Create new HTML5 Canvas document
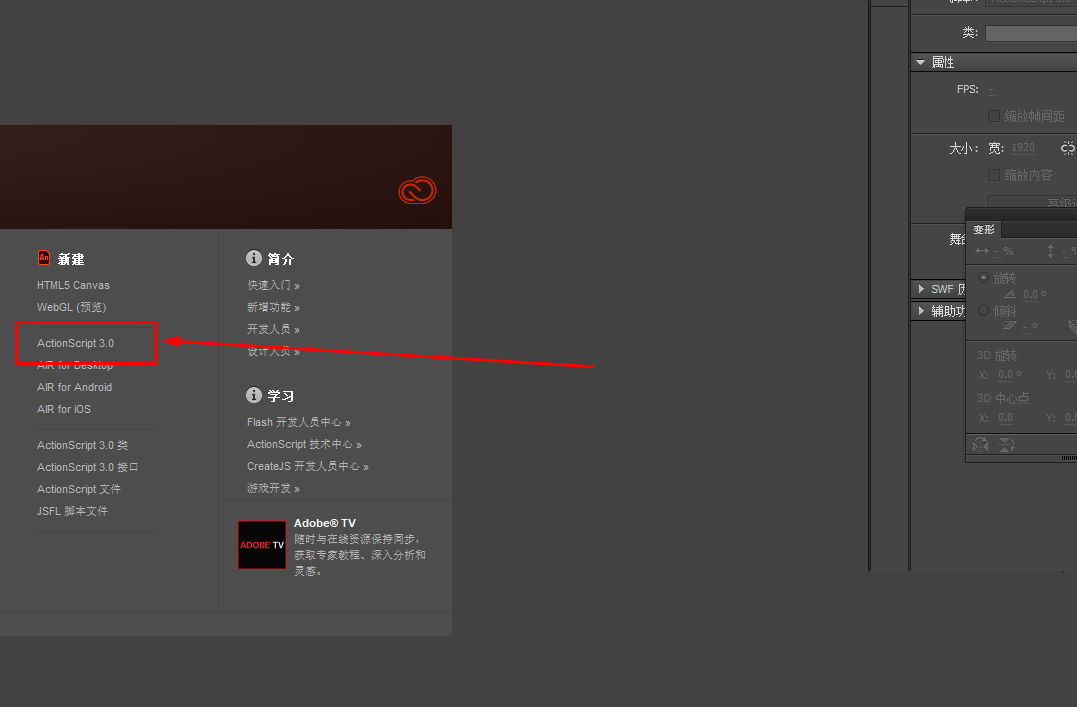Image resolution: width=1077 pixels, height=707 pixels. [x=73, y=285]
